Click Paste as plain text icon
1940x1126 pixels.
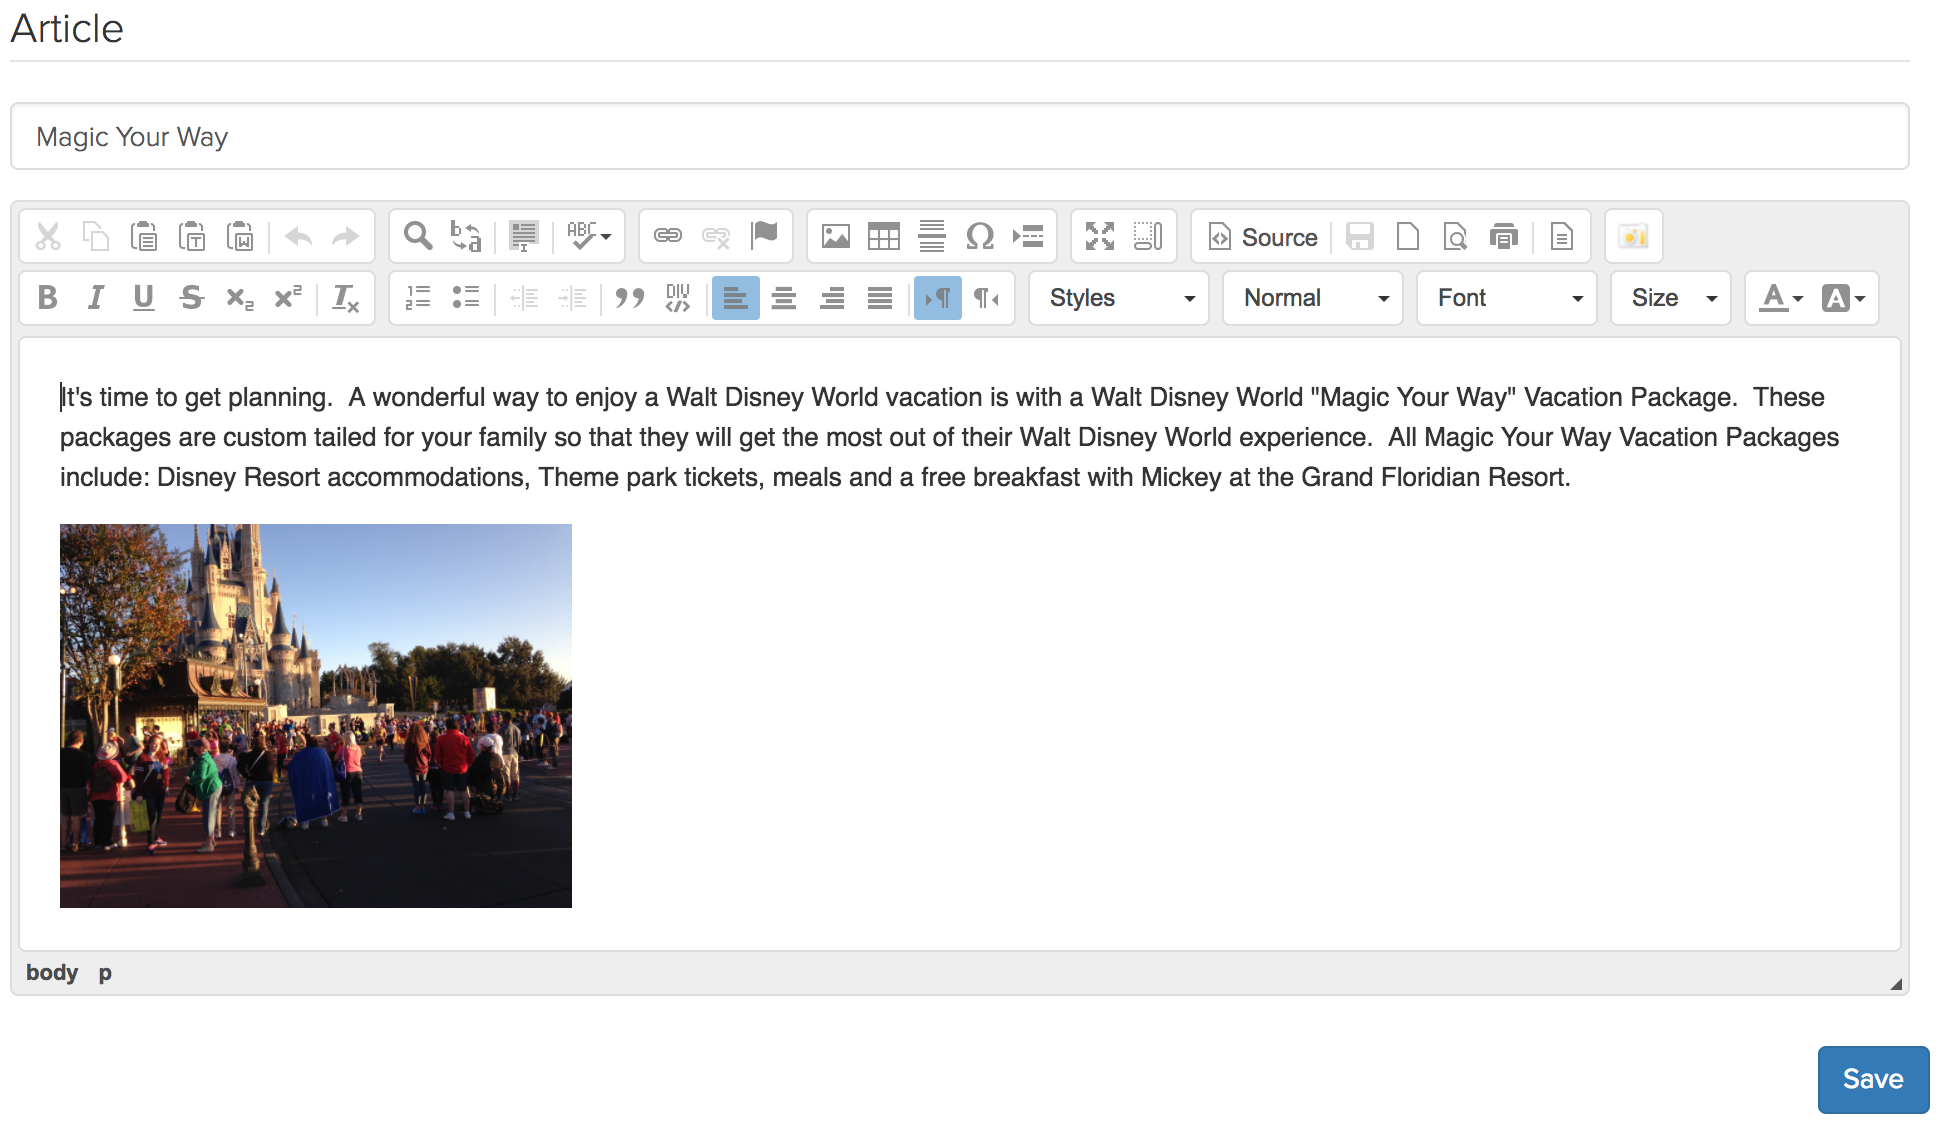click(192, 237)
